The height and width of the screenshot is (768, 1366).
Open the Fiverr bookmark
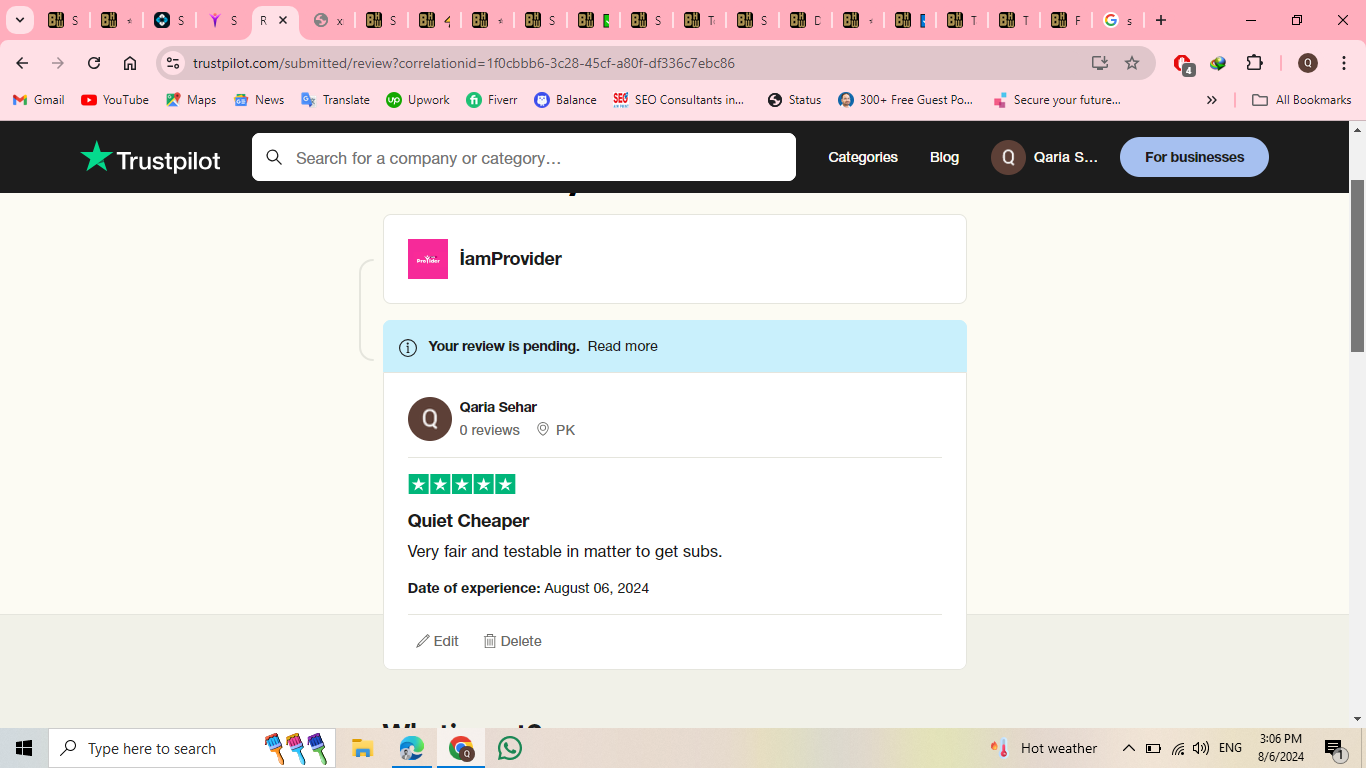[492, 100]
